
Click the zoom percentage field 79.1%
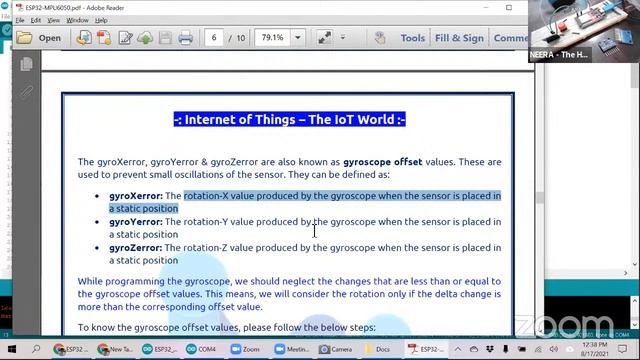272,38
